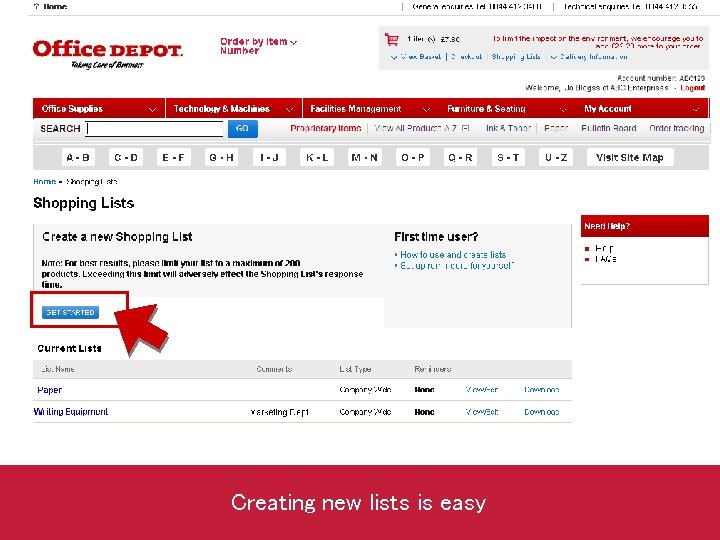Select the C - D alphabet button
Image resolution: width=720 pixels, height=540 pixels.
pyautogui.click(x=126, y=158)
